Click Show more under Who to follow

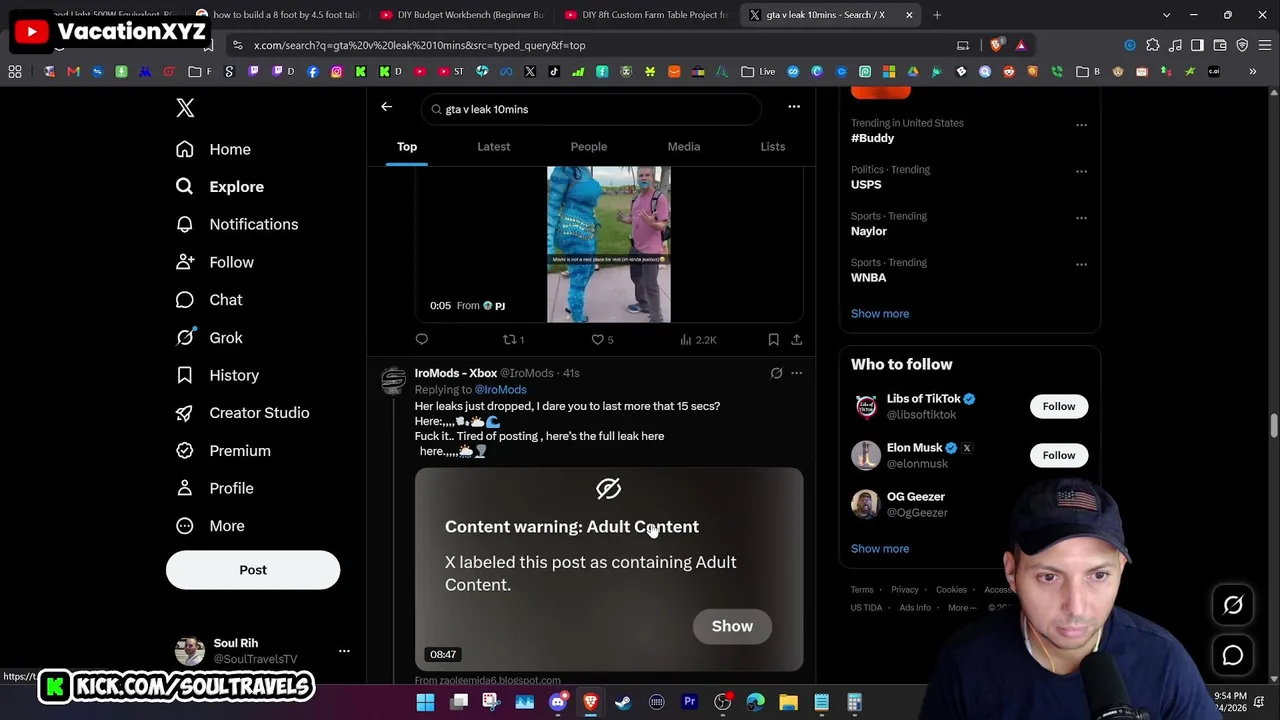click(x=880, y=549)
